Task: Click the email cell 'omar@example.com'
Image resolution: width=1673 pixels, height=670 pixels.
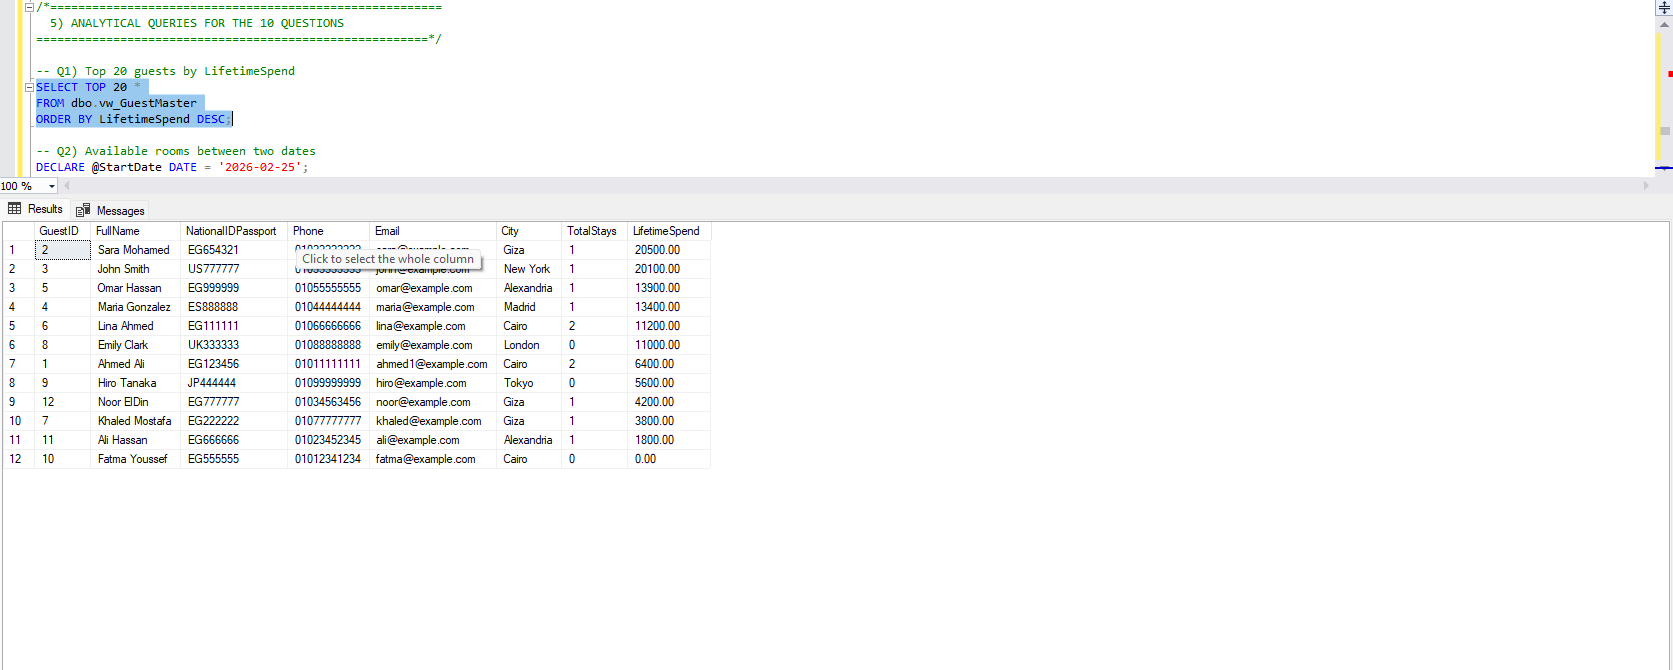Action: 432,288
